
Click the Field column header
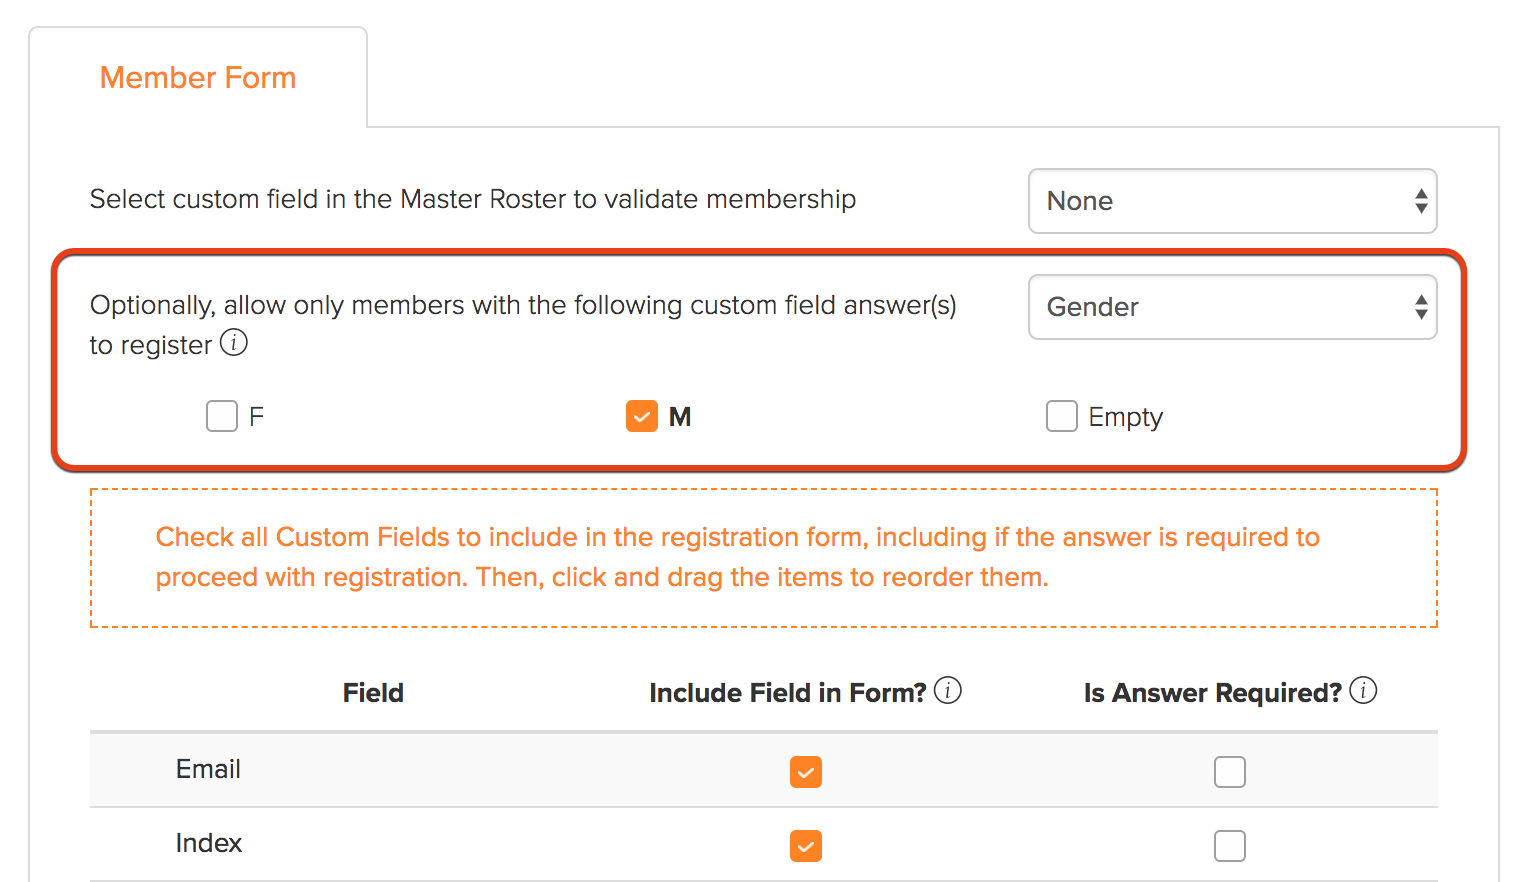(373, 693)
